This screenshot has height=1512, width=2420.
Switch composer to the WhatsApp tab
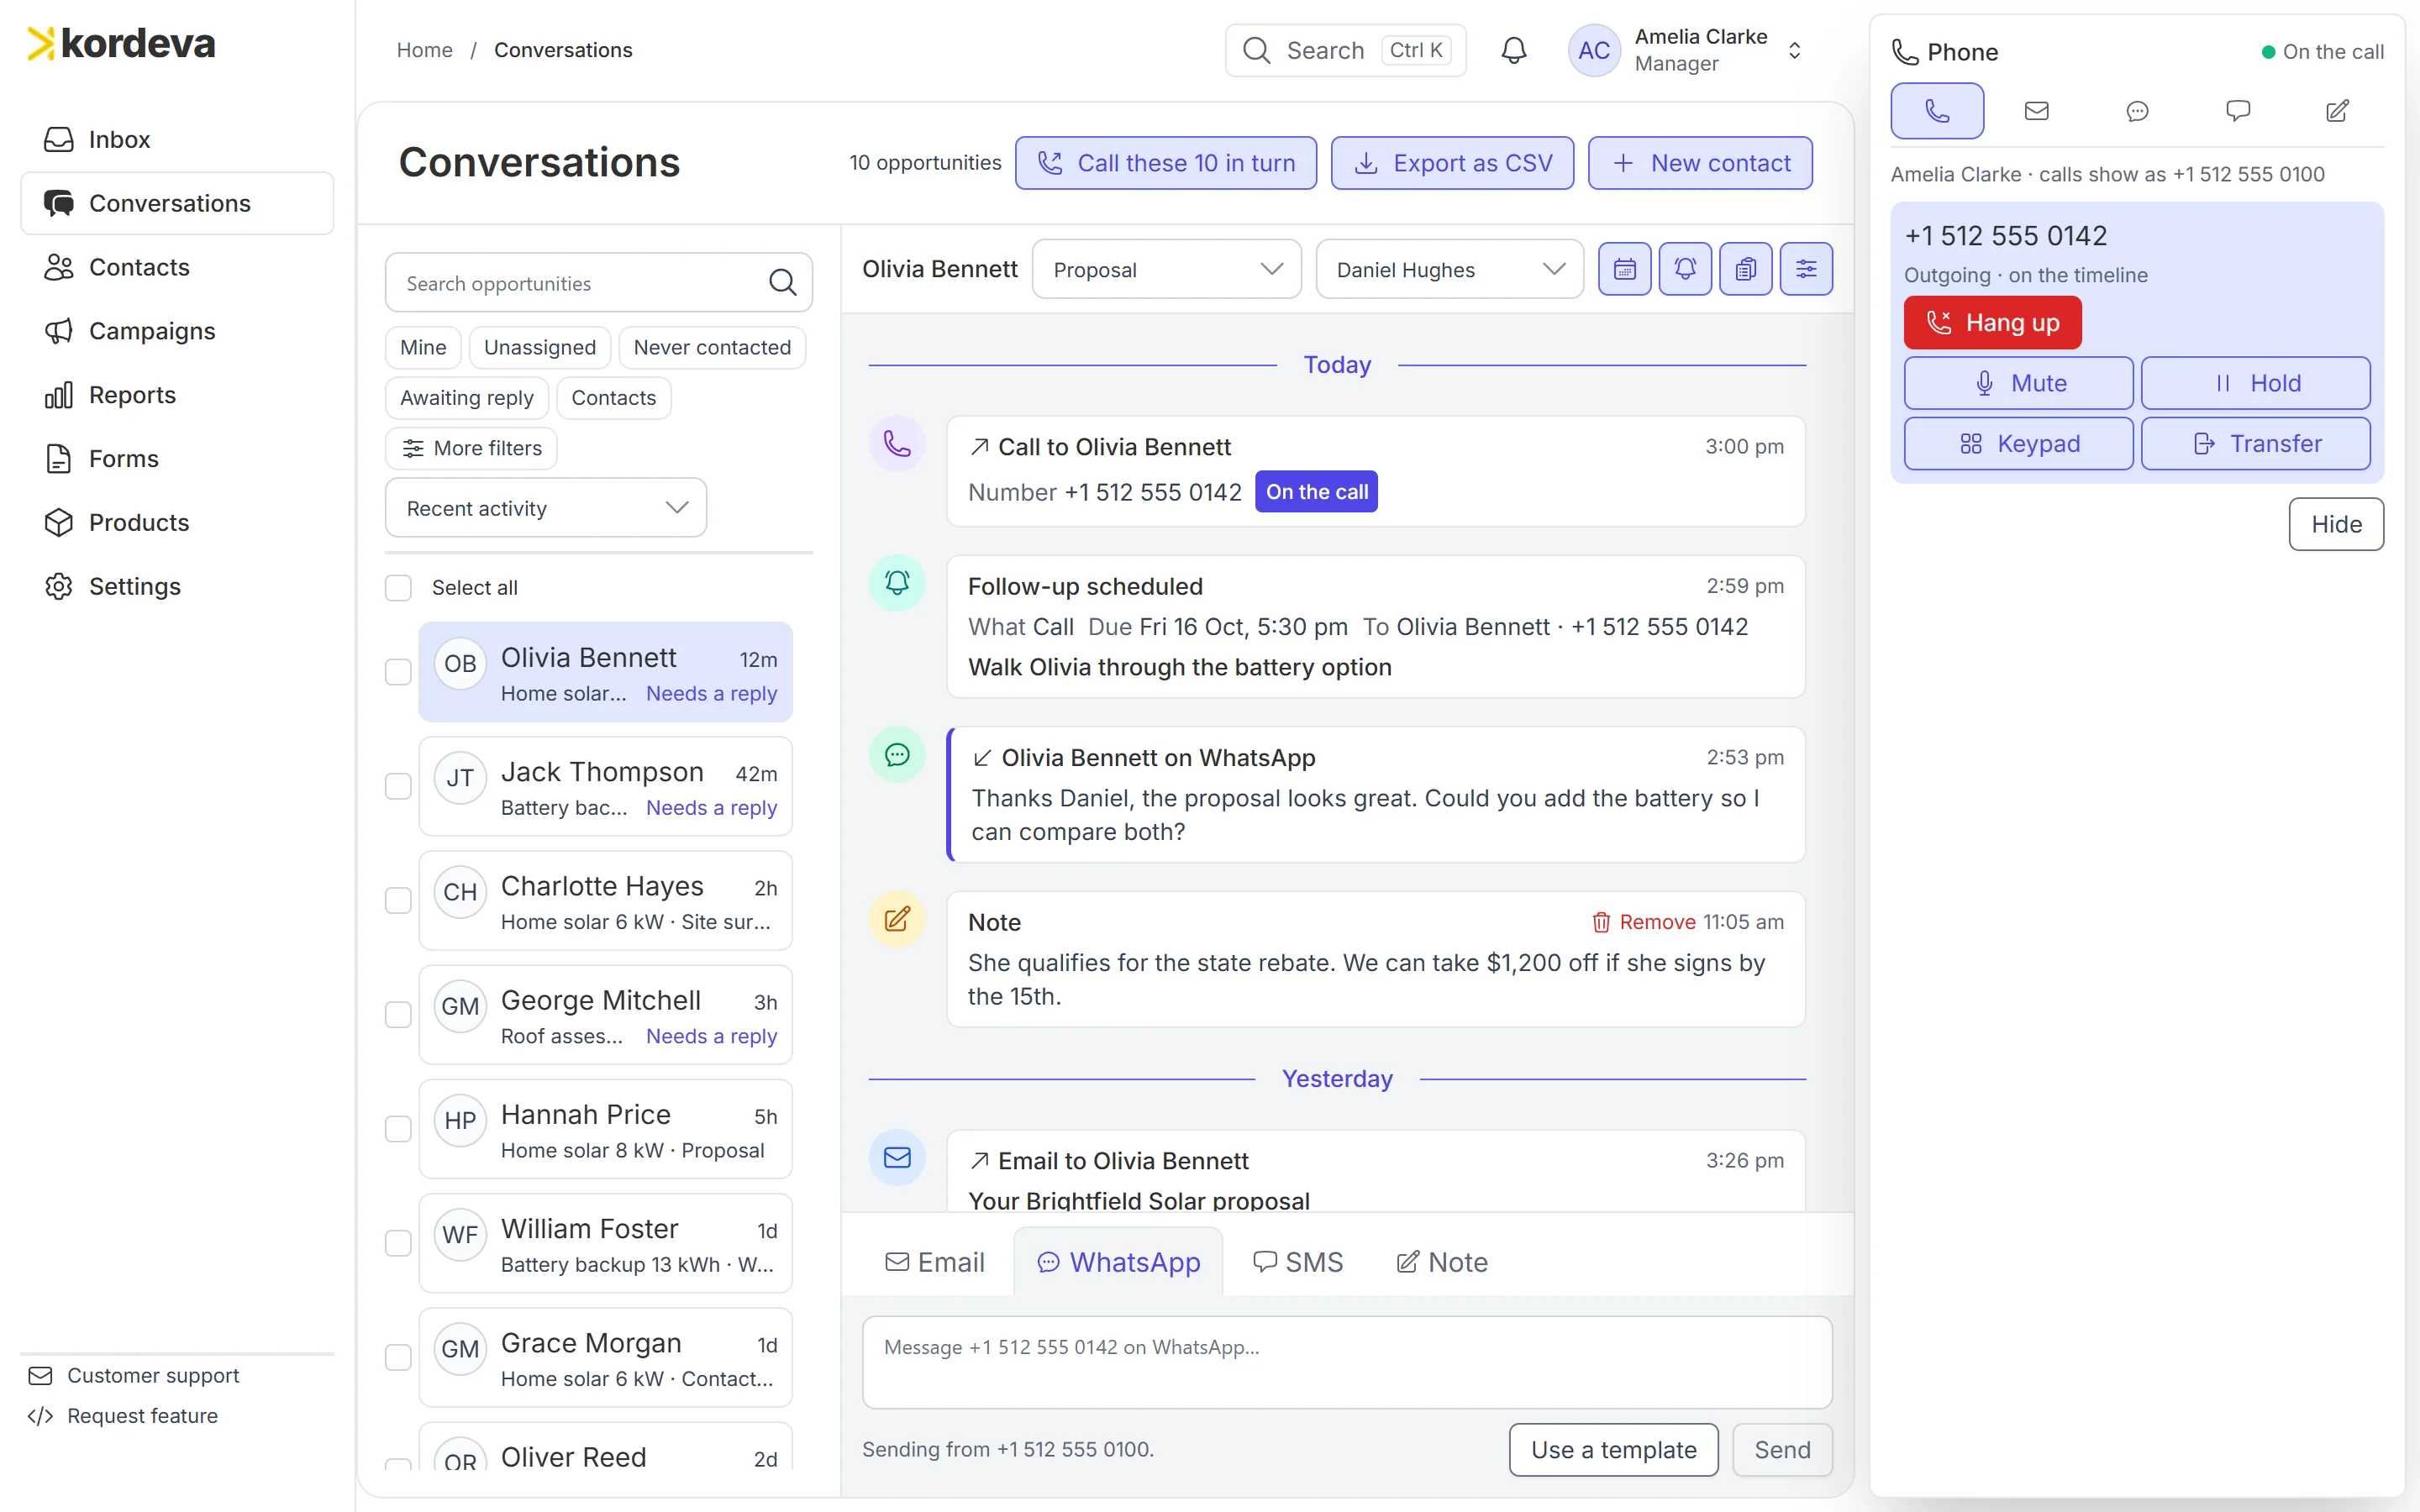coord(1118,1262)
